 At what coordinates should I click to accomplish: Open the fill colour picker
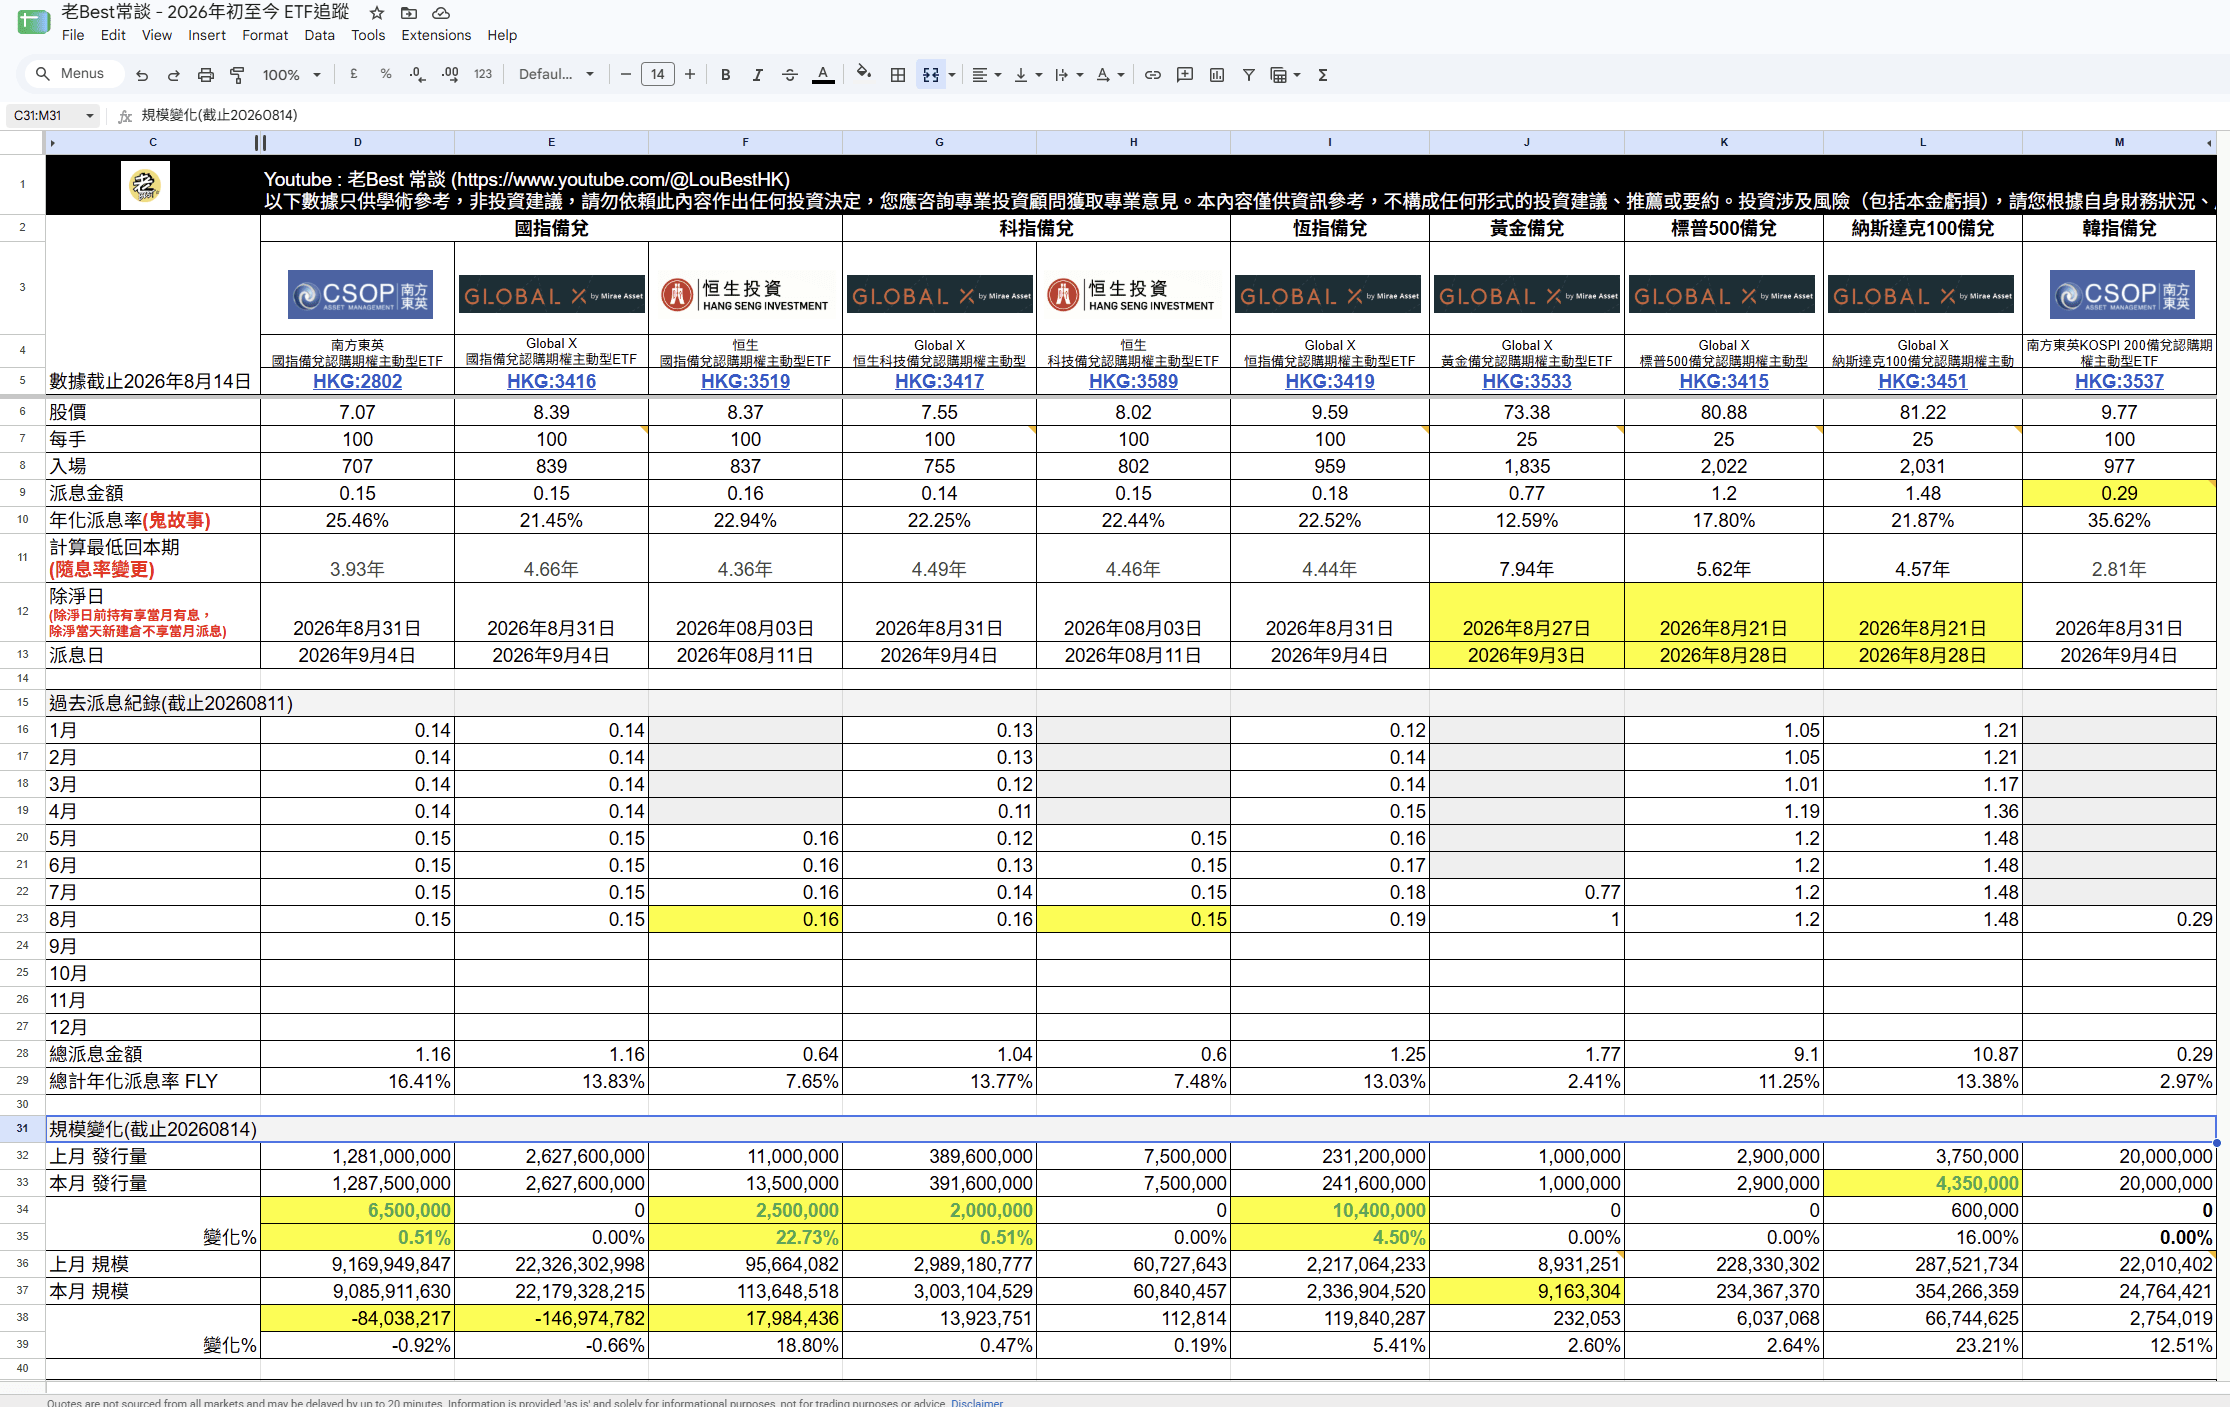(x=864, y=74)
